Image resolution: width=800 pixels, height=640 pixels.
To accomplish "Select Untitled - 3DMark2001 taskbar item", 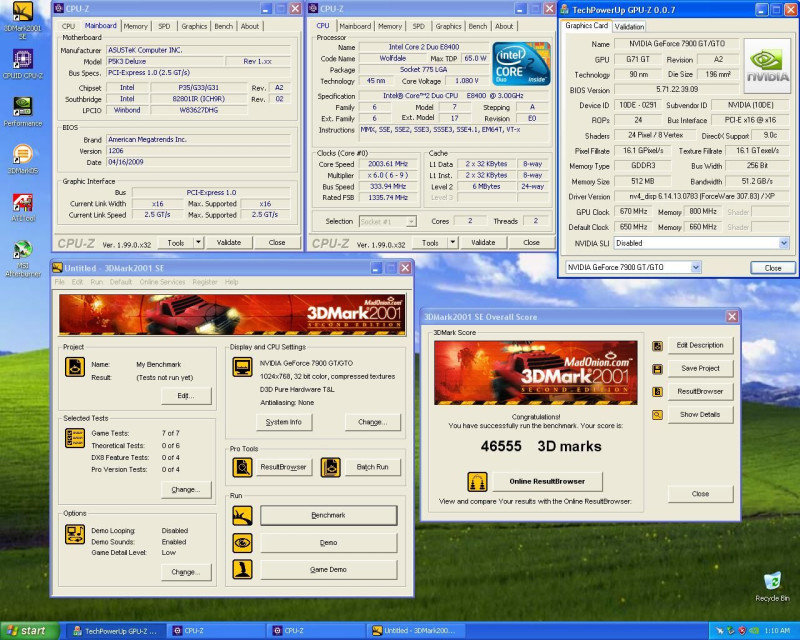I will (418, 631).
